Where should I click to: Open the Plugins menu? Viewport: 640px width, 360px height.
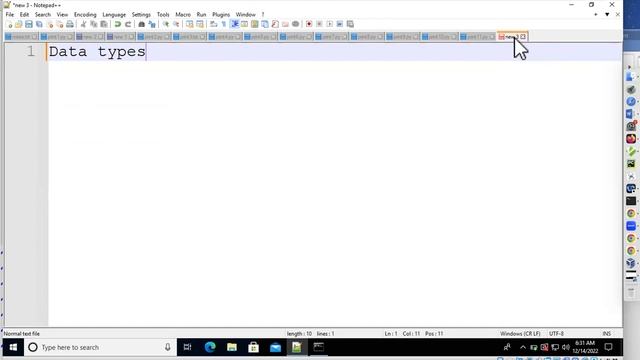coord(221,14)
